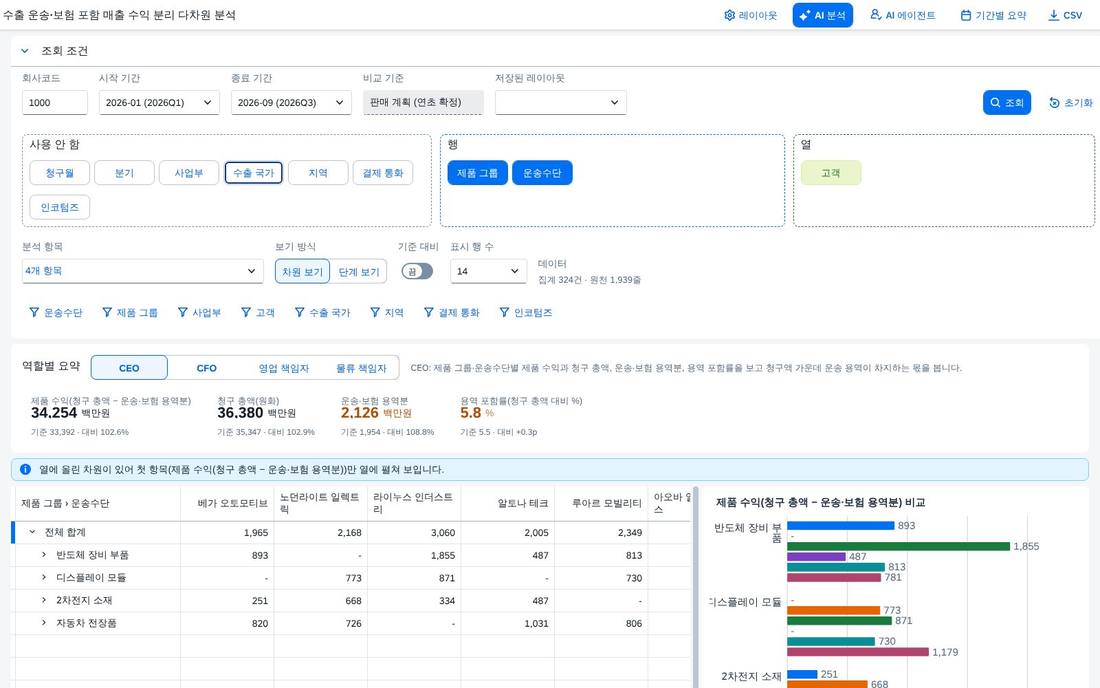This screenshot has height=688, width=1100.
Task: Click the AI 분석 button
Action: (x=822, y=15)
